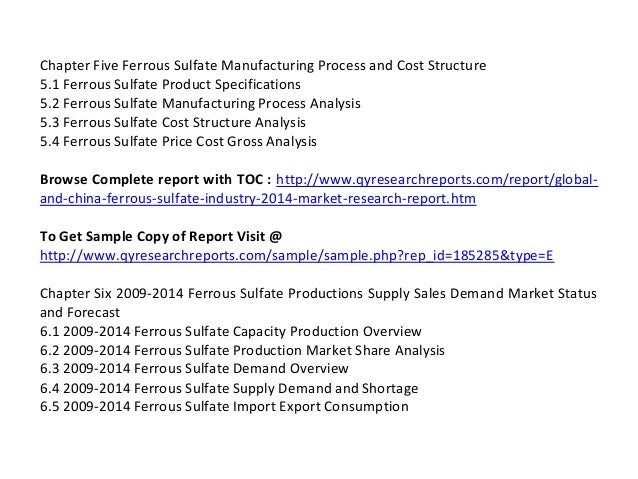
Task: Click the 5.2 Manufacturing Process Analysis line
Action: point(200,104)
